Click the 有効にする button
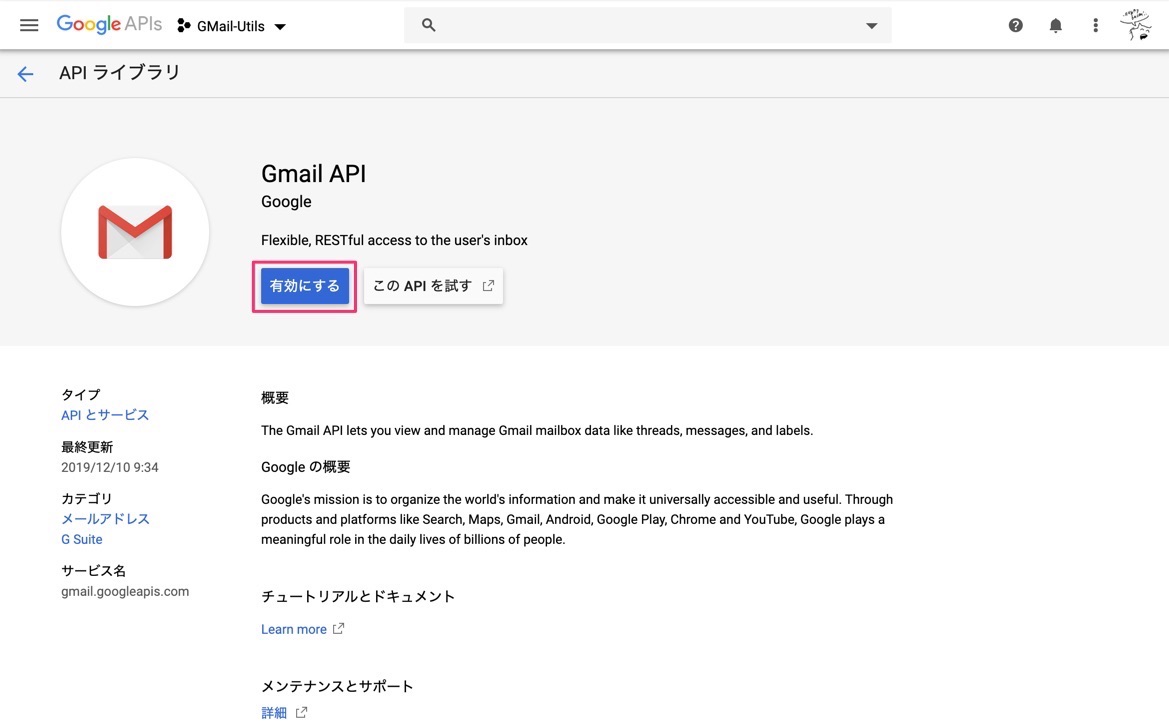 [x=304, y=285]
